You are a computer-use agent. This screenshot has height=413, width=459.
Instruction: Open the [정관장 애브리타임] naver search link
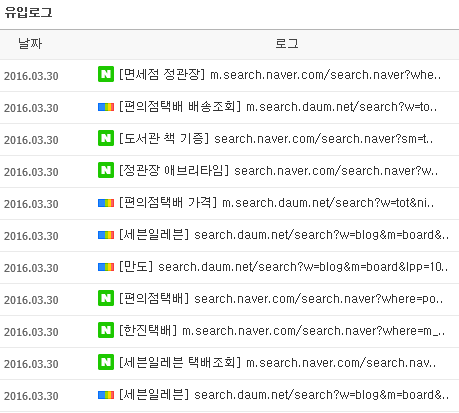279,170
